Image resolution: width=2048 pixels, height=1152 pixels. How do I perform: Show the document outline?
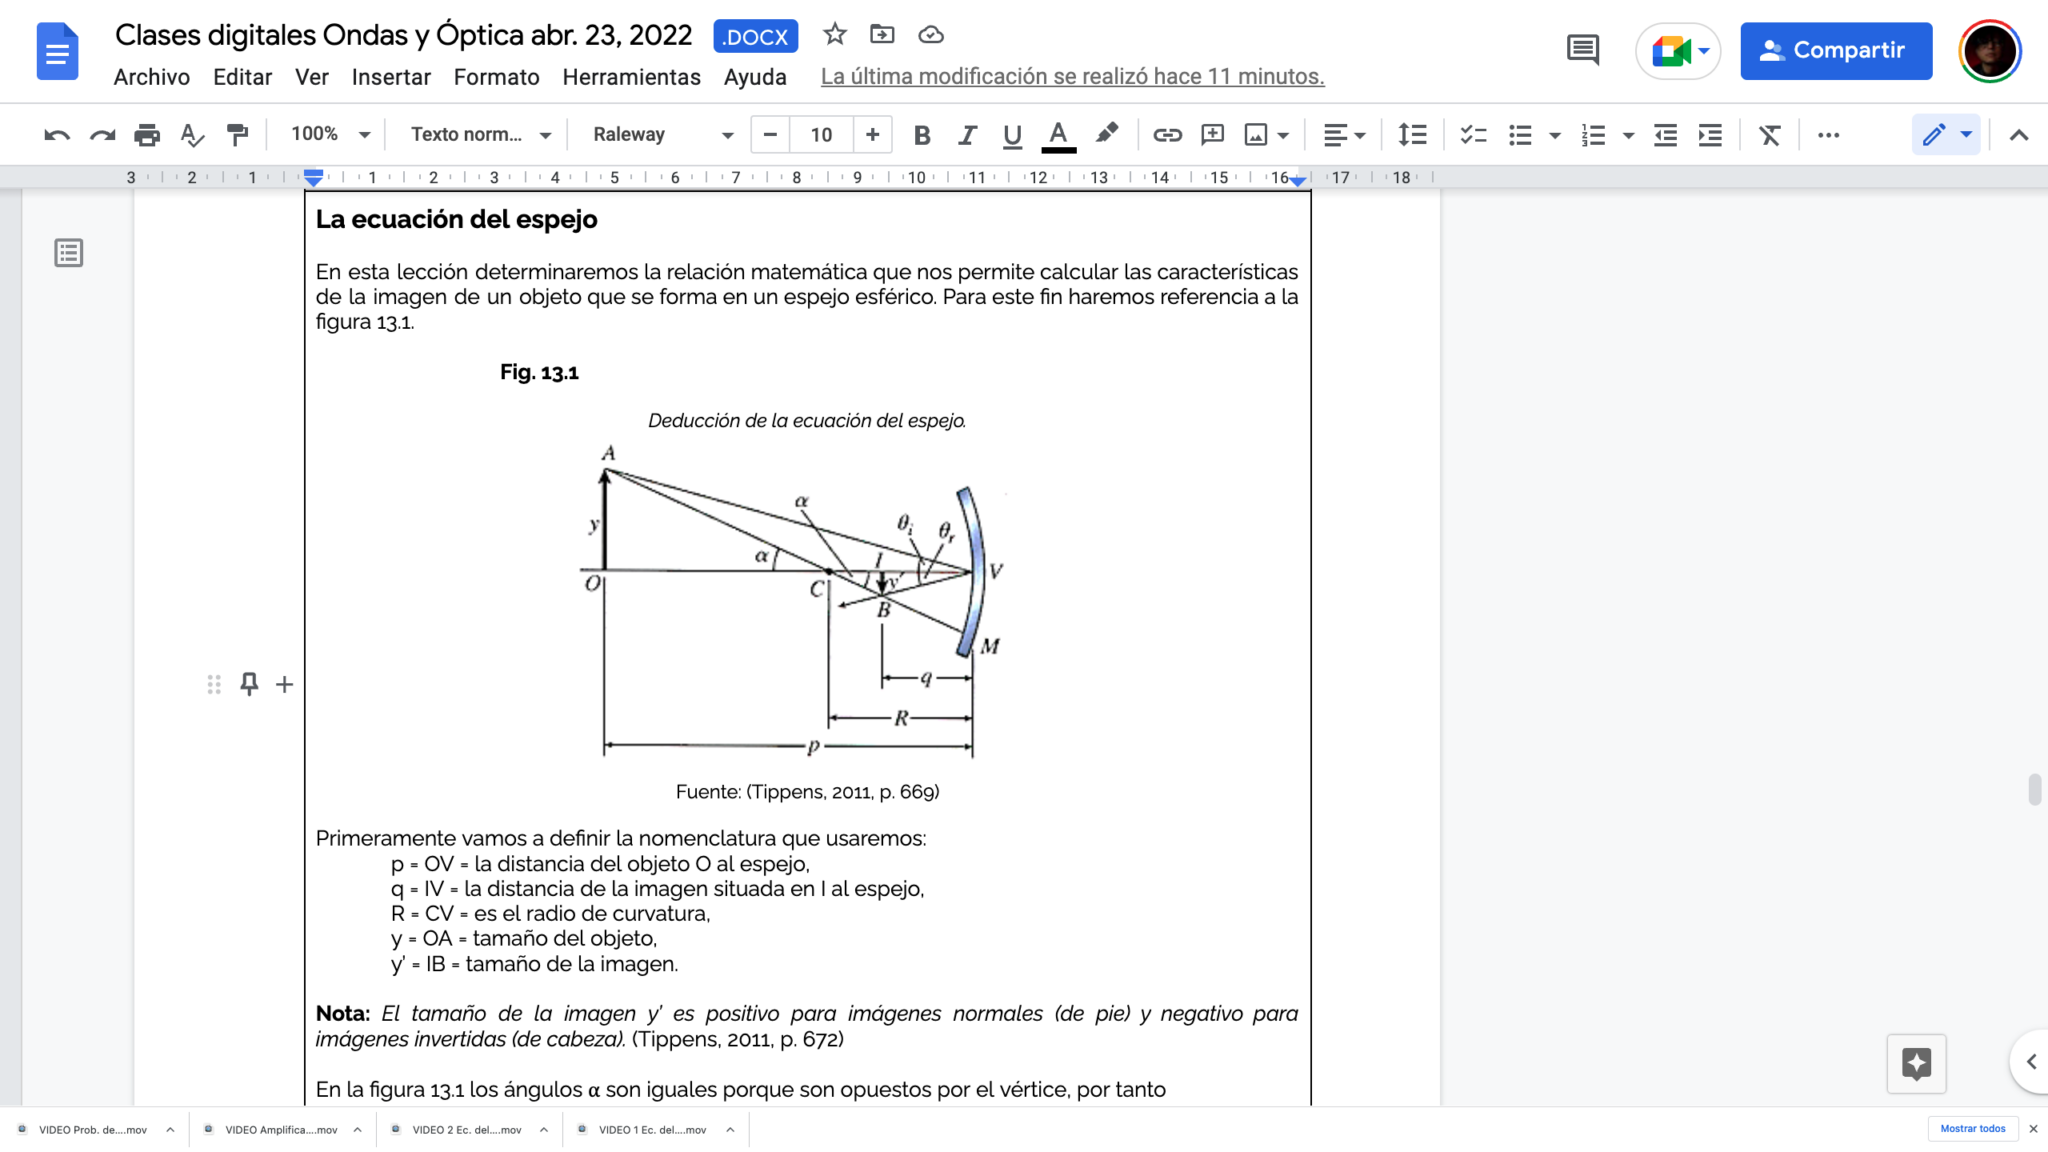pyautogui.click(x=68, y=253)
